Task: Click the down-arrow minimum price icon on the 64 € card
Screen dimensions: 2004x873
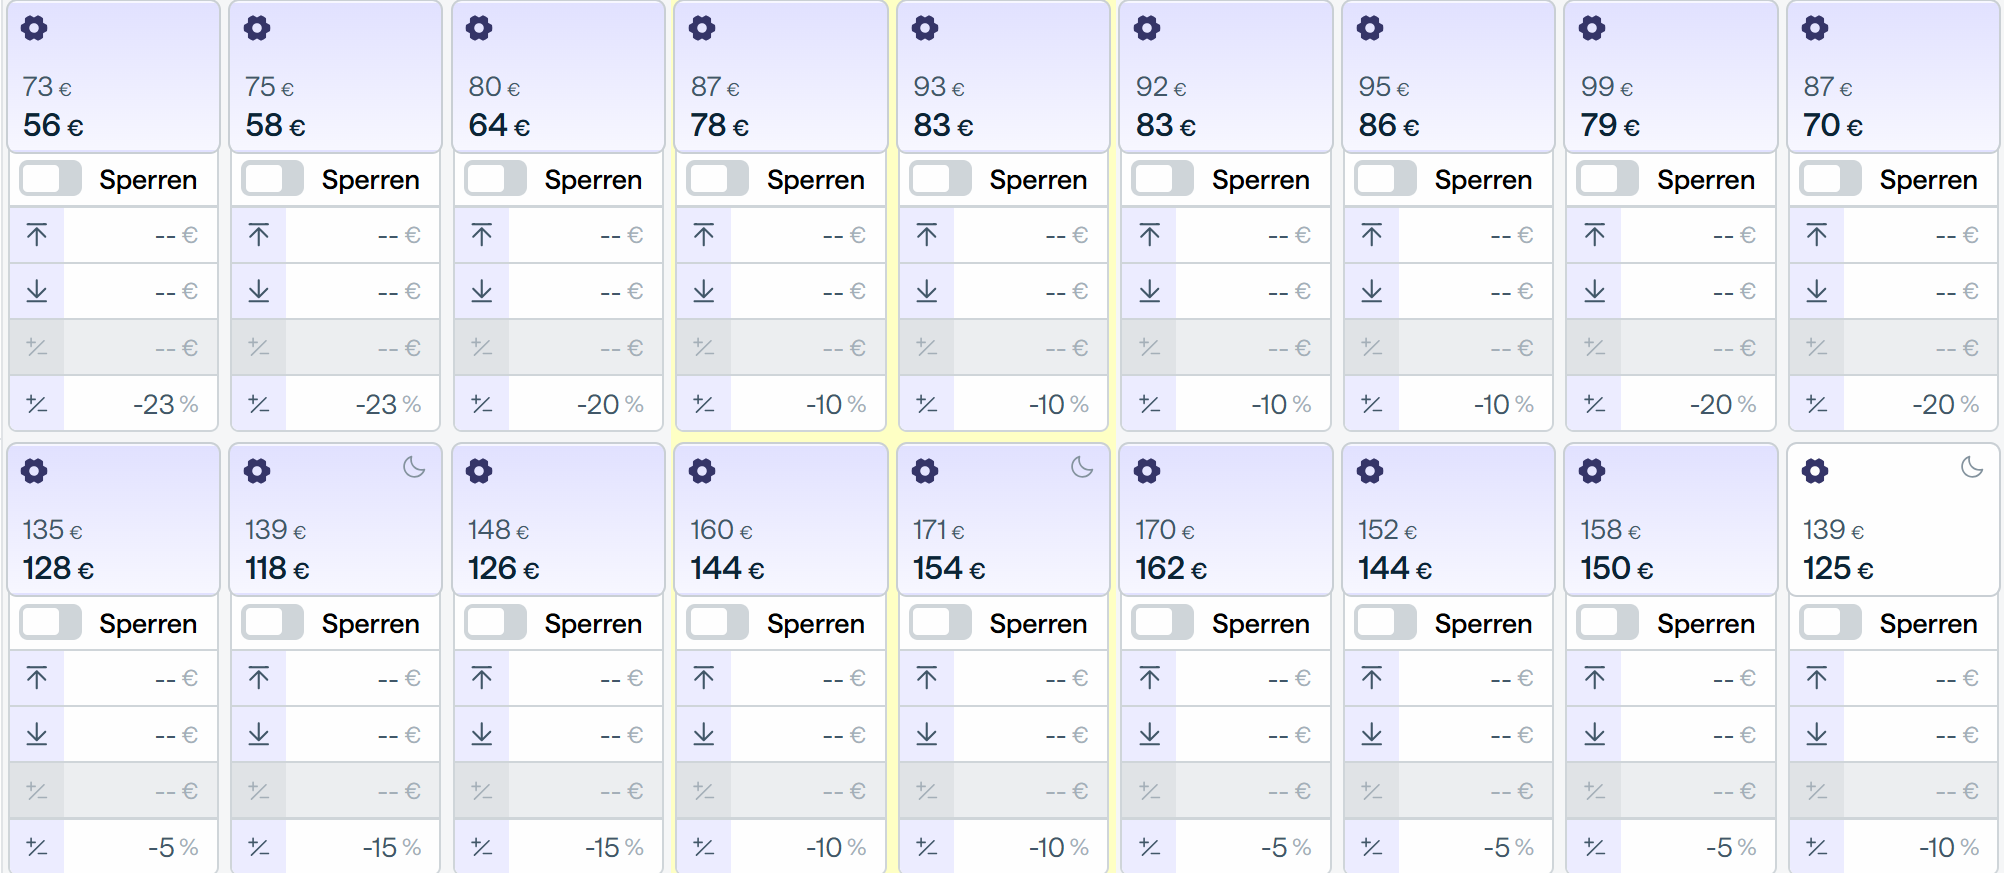Action: (x=482, y=291)
